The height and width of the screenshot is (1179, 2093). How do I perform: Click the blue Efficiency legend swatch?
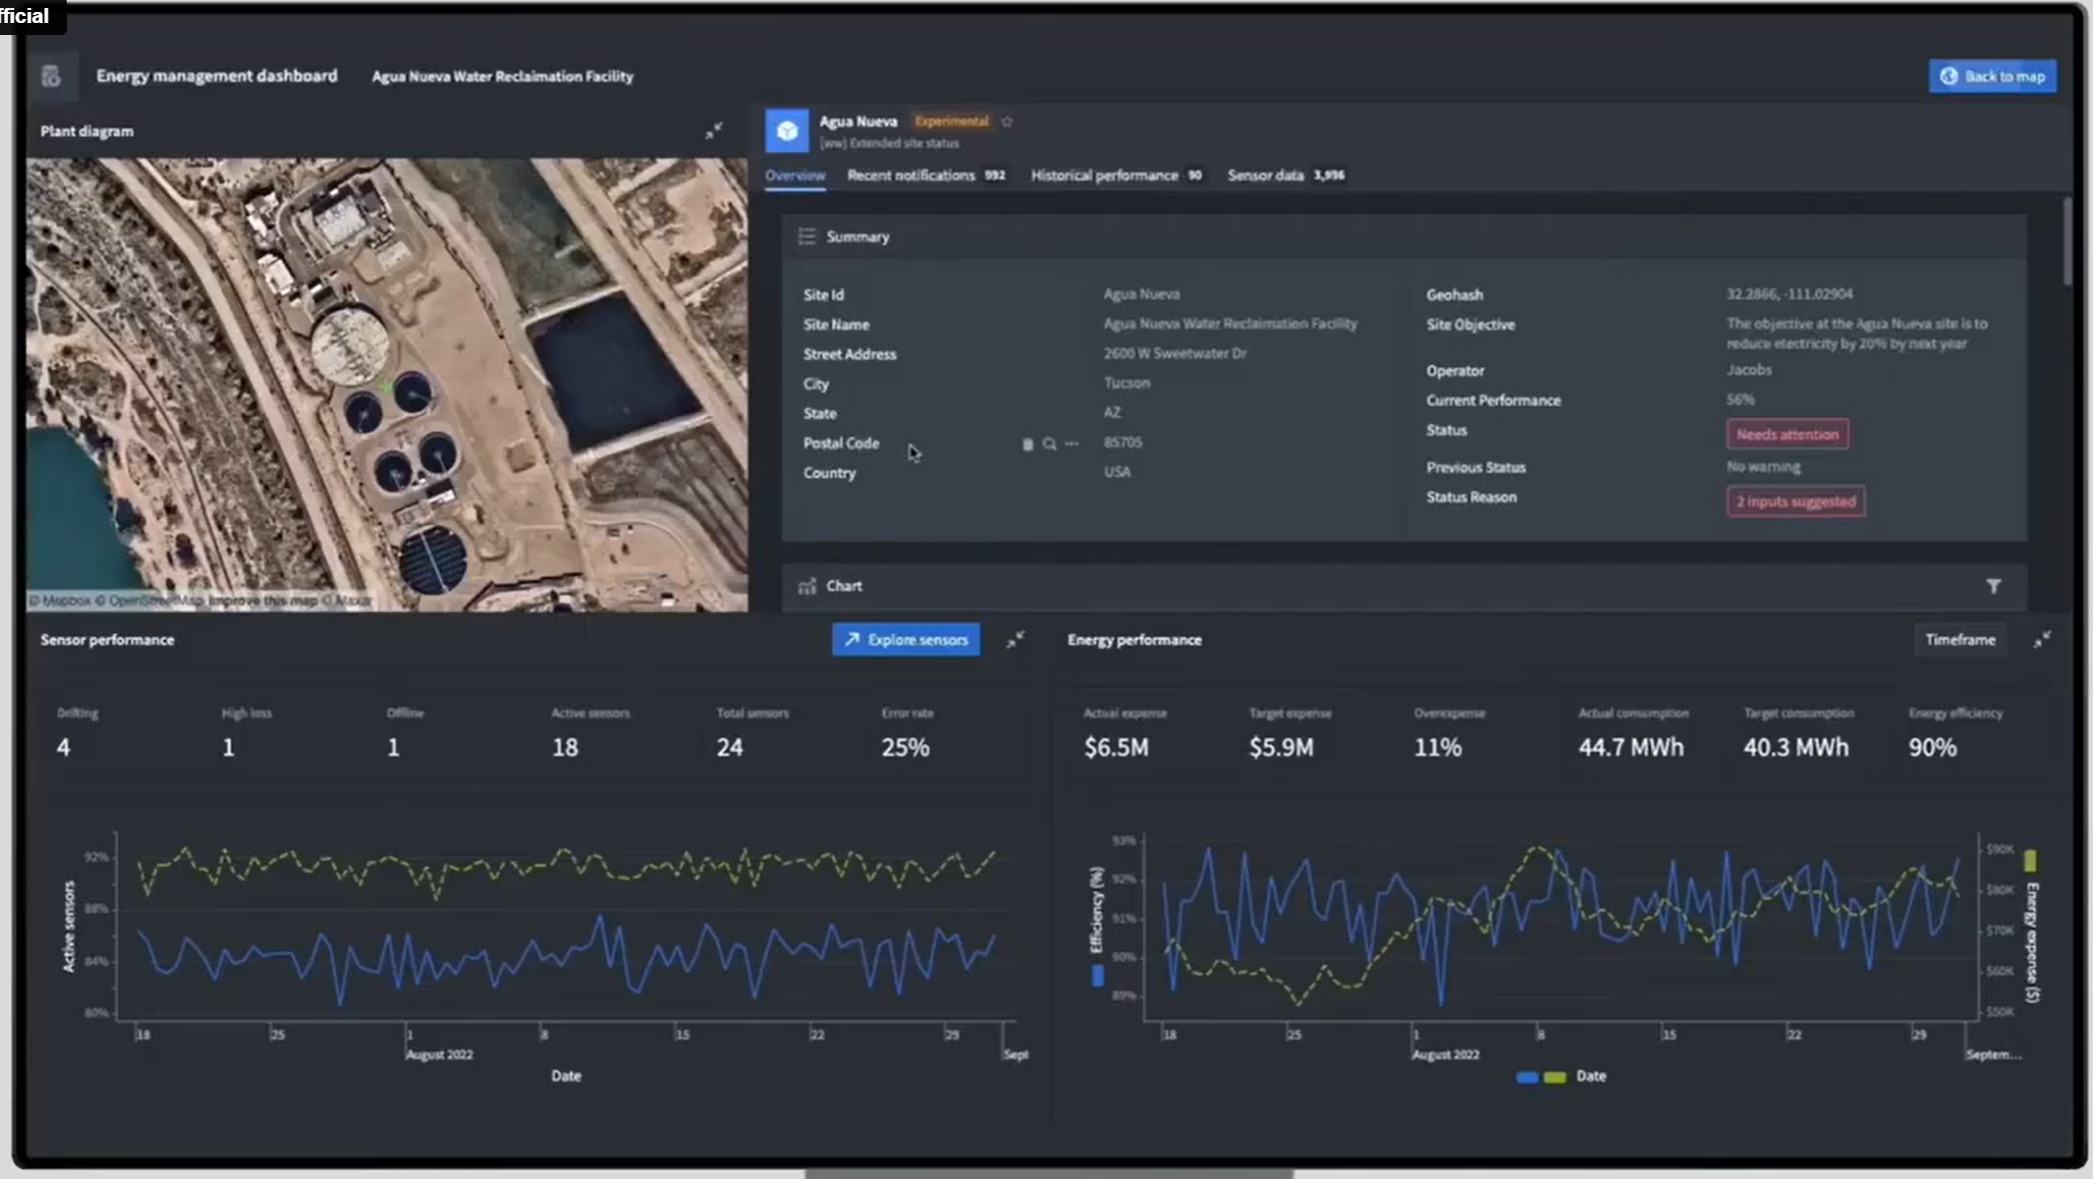1097,975
